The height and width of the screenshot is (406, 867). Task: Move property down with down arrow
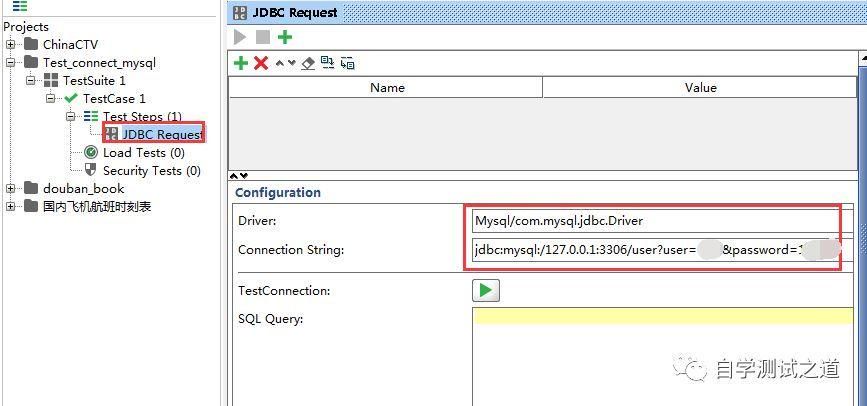pyautogui.click(x=292, y=63)
